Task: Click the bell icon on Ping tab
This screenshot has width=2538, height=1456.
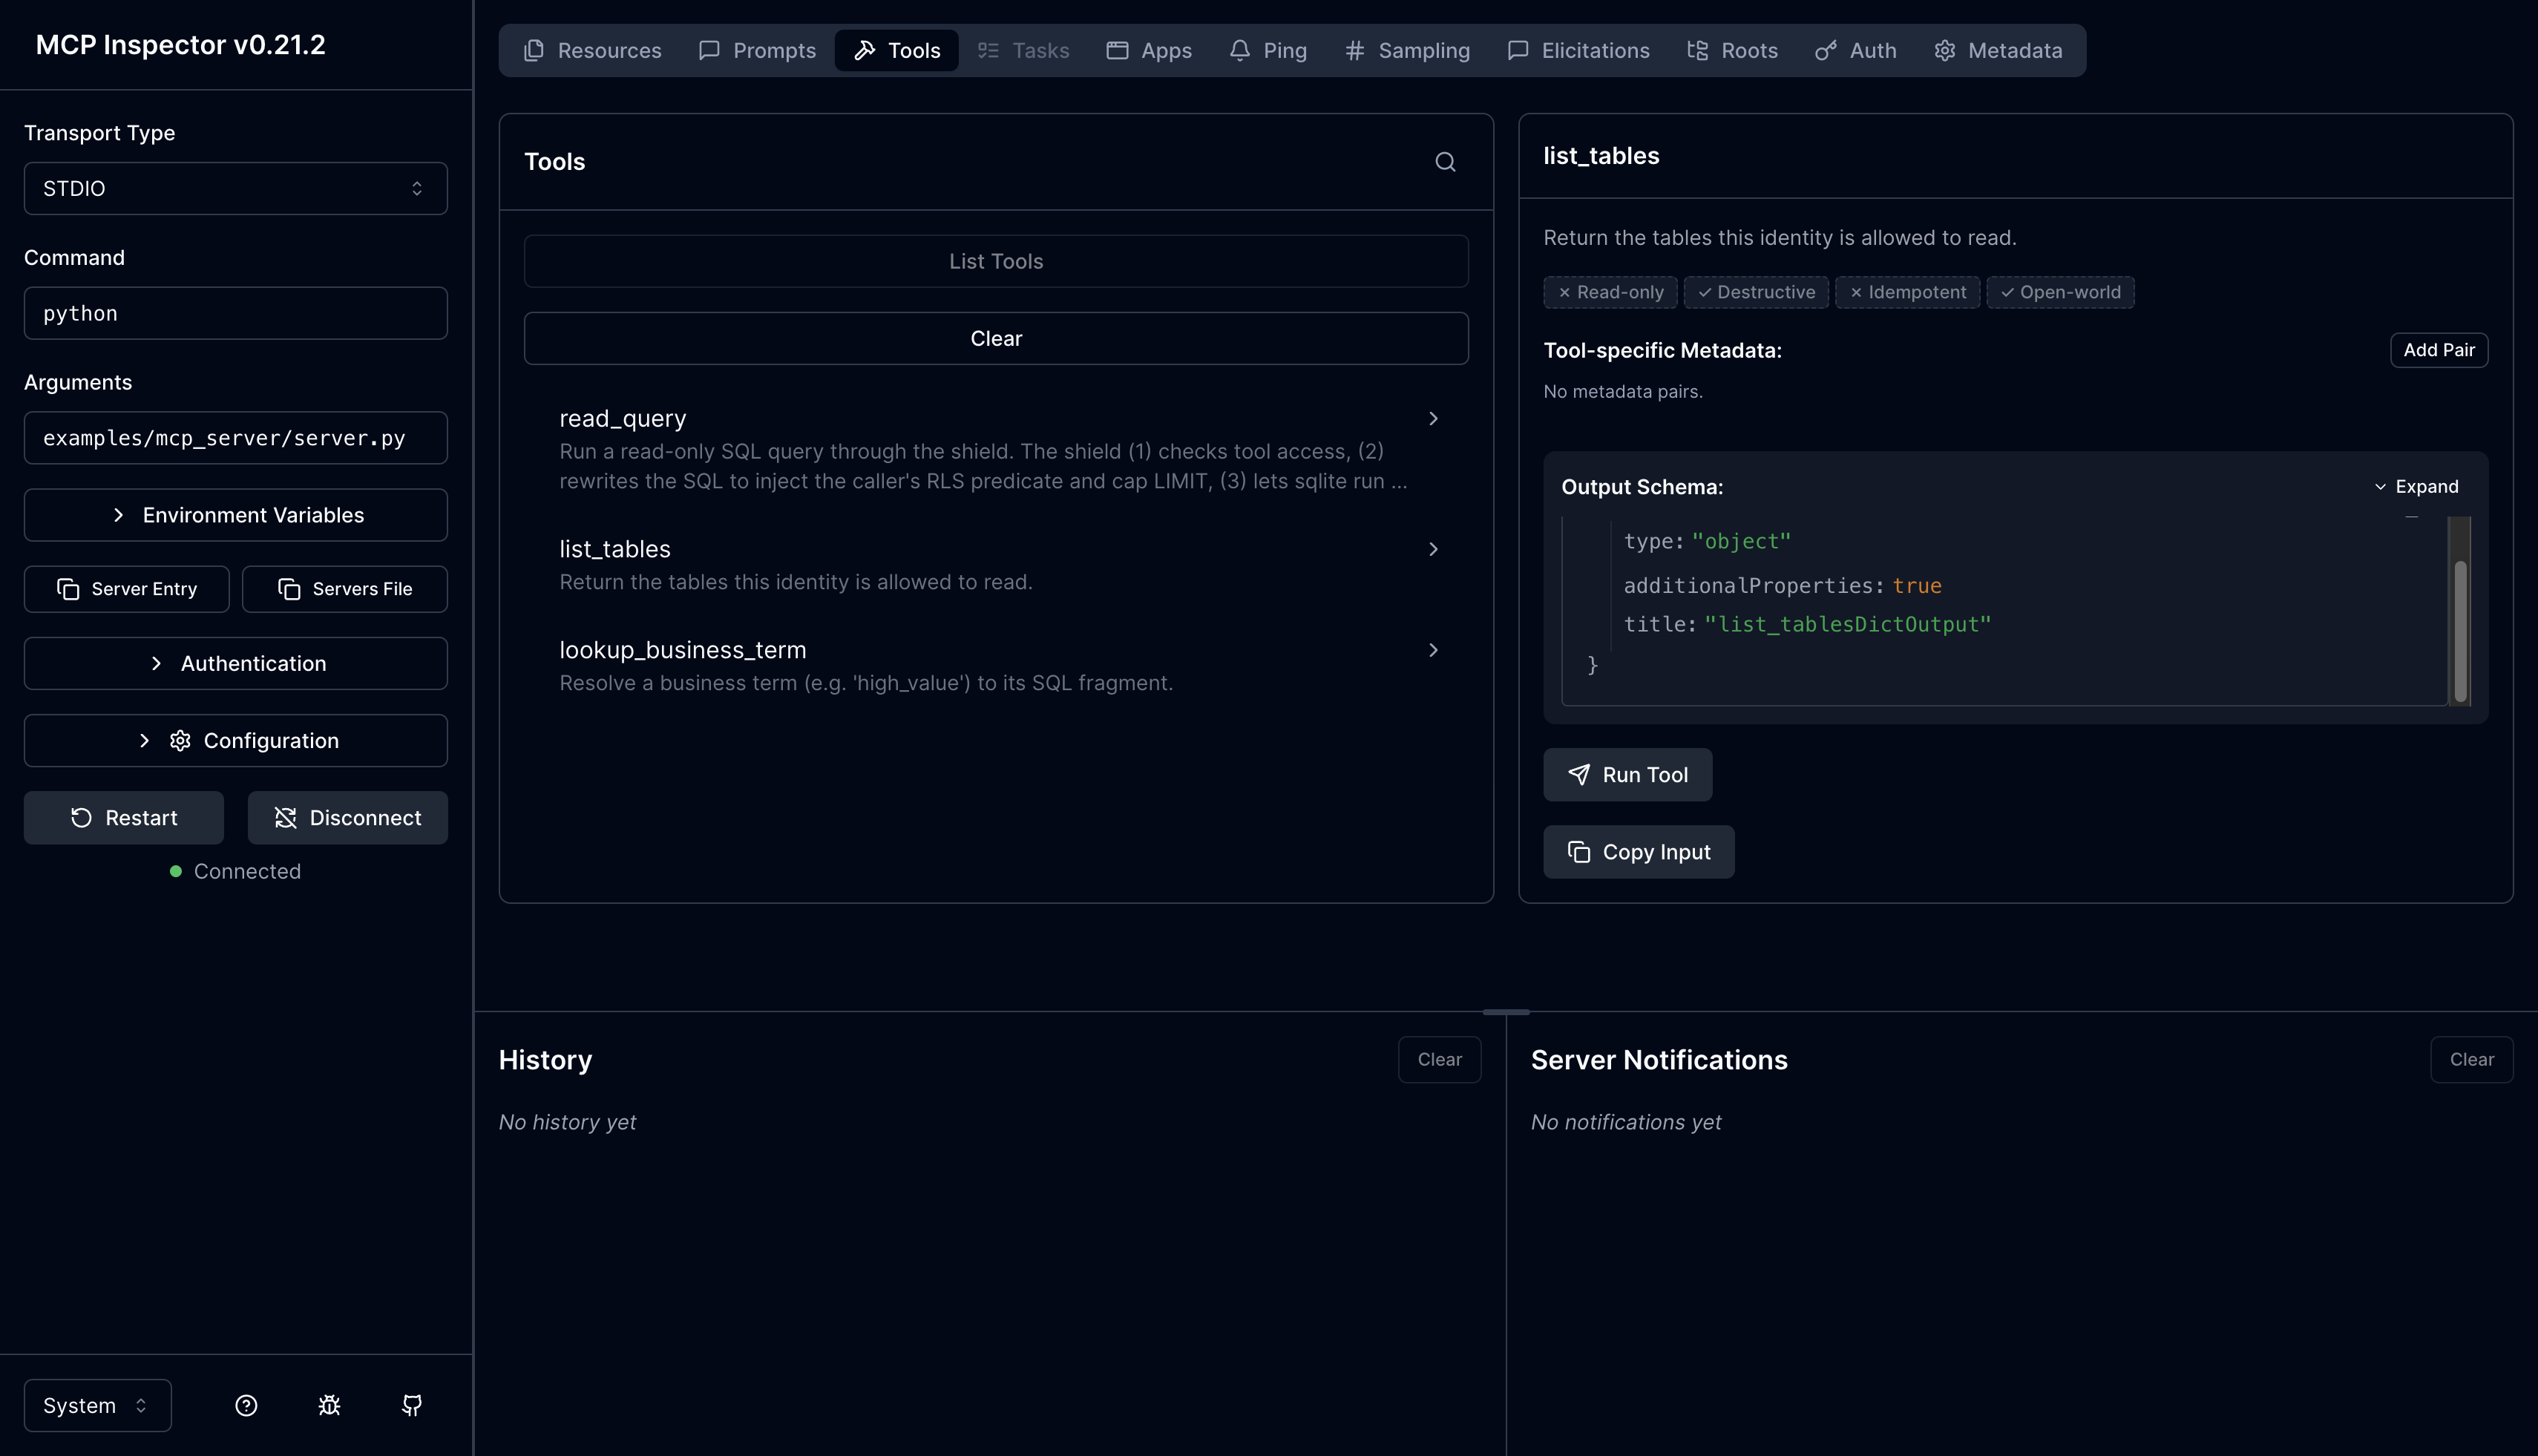Action: tap(1240, 50)
